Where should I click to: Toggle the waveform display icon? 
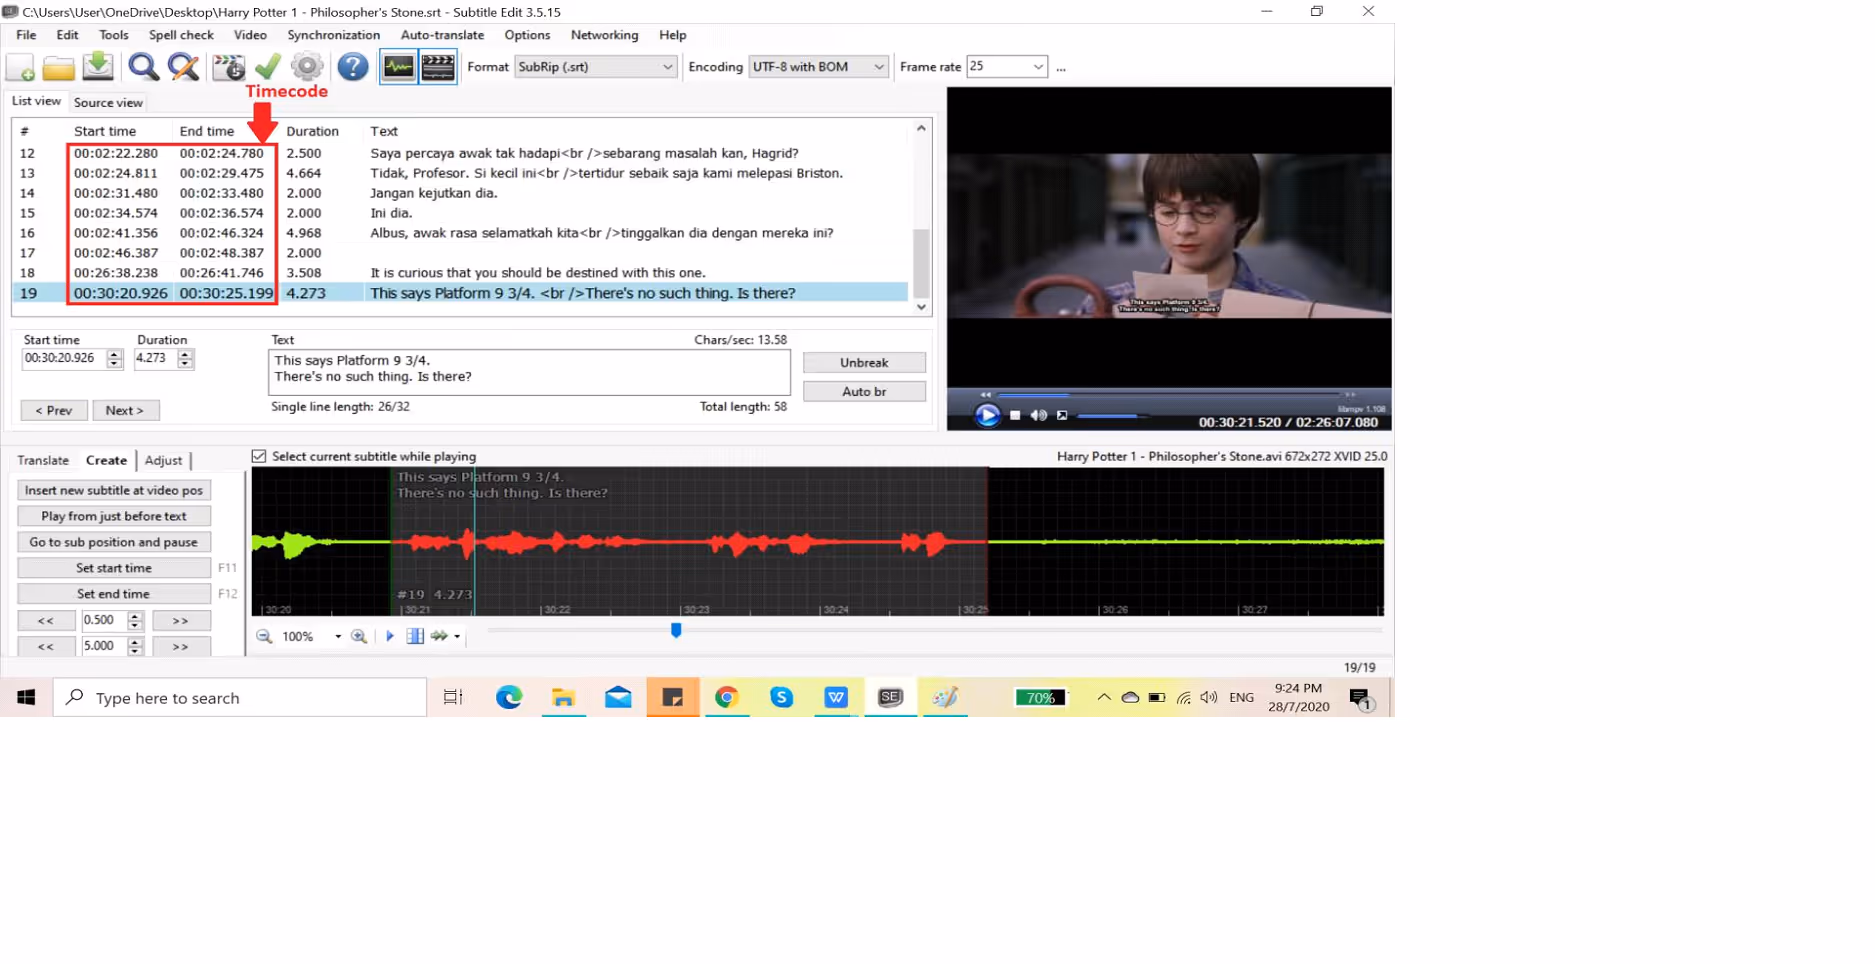pos(398,67)
